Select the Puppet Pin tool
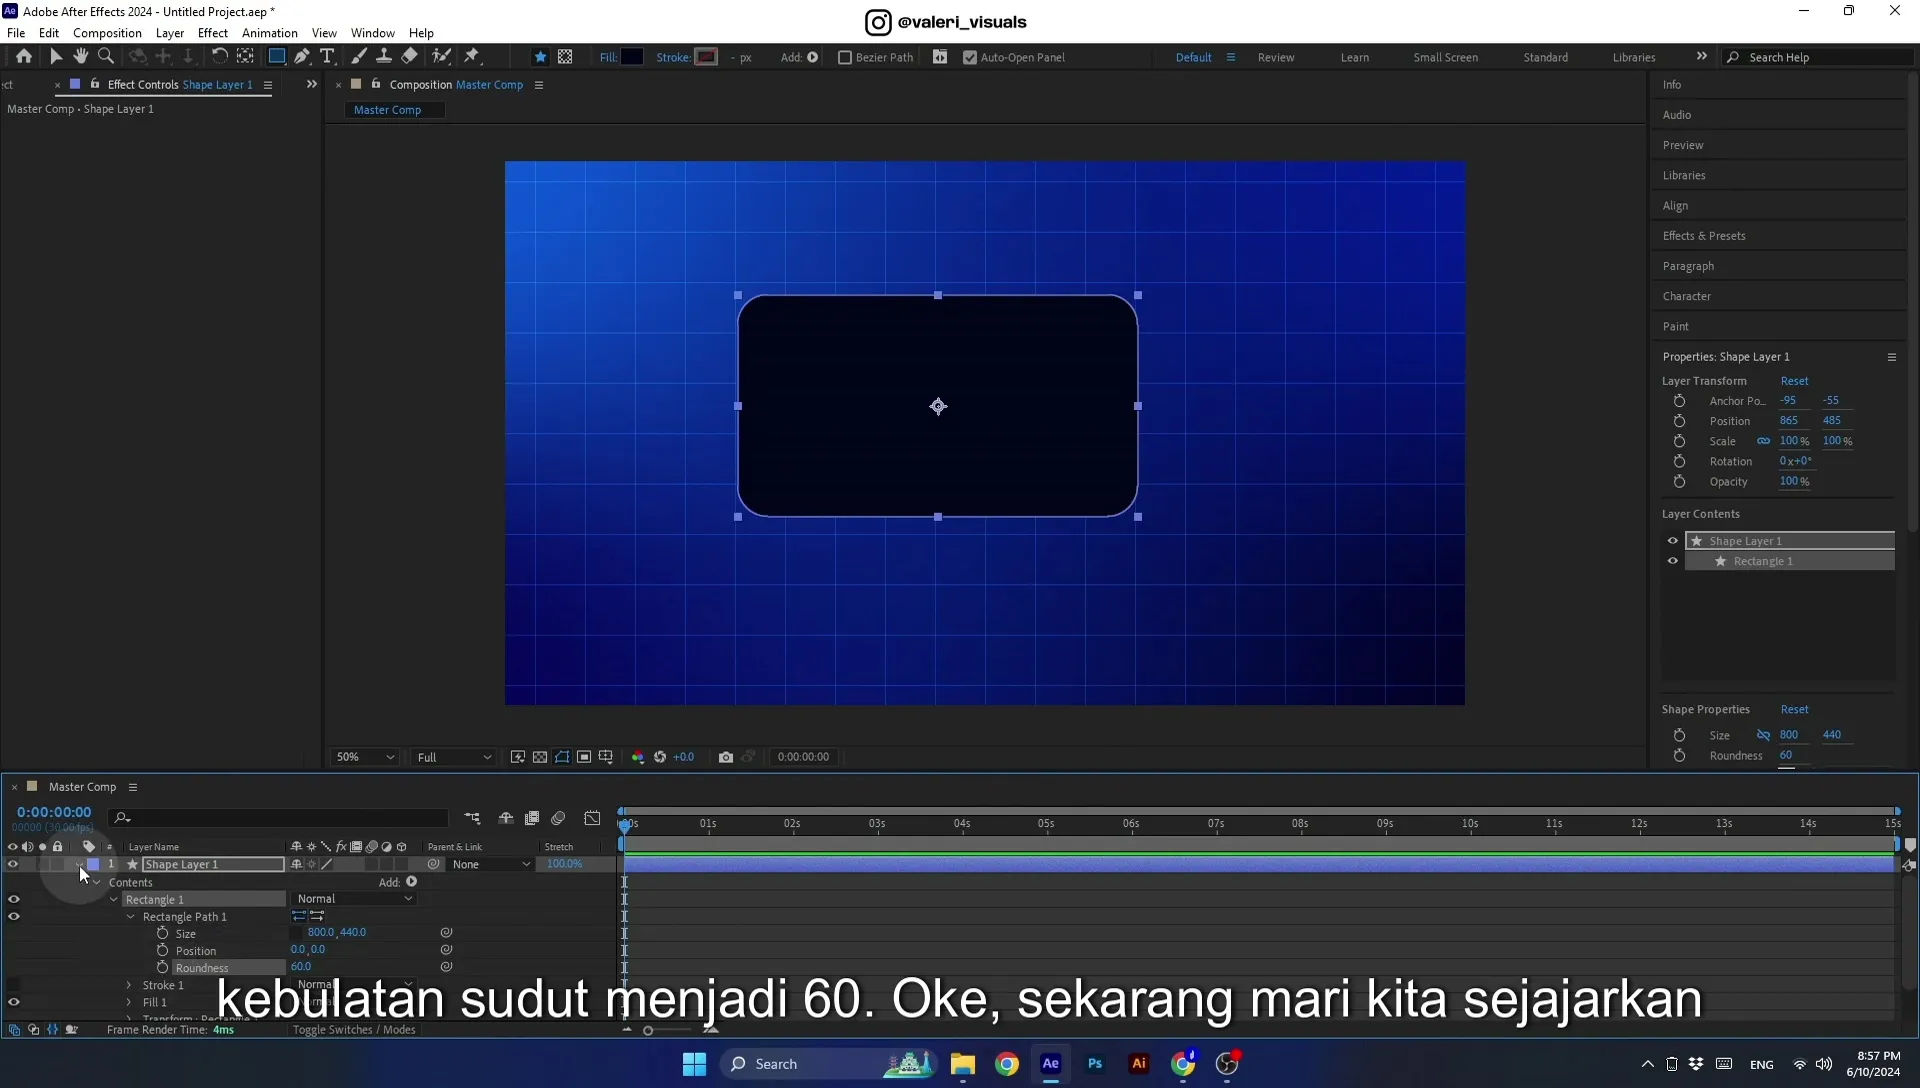Viewport: 1920px width, 1088px height. (472, 57)
